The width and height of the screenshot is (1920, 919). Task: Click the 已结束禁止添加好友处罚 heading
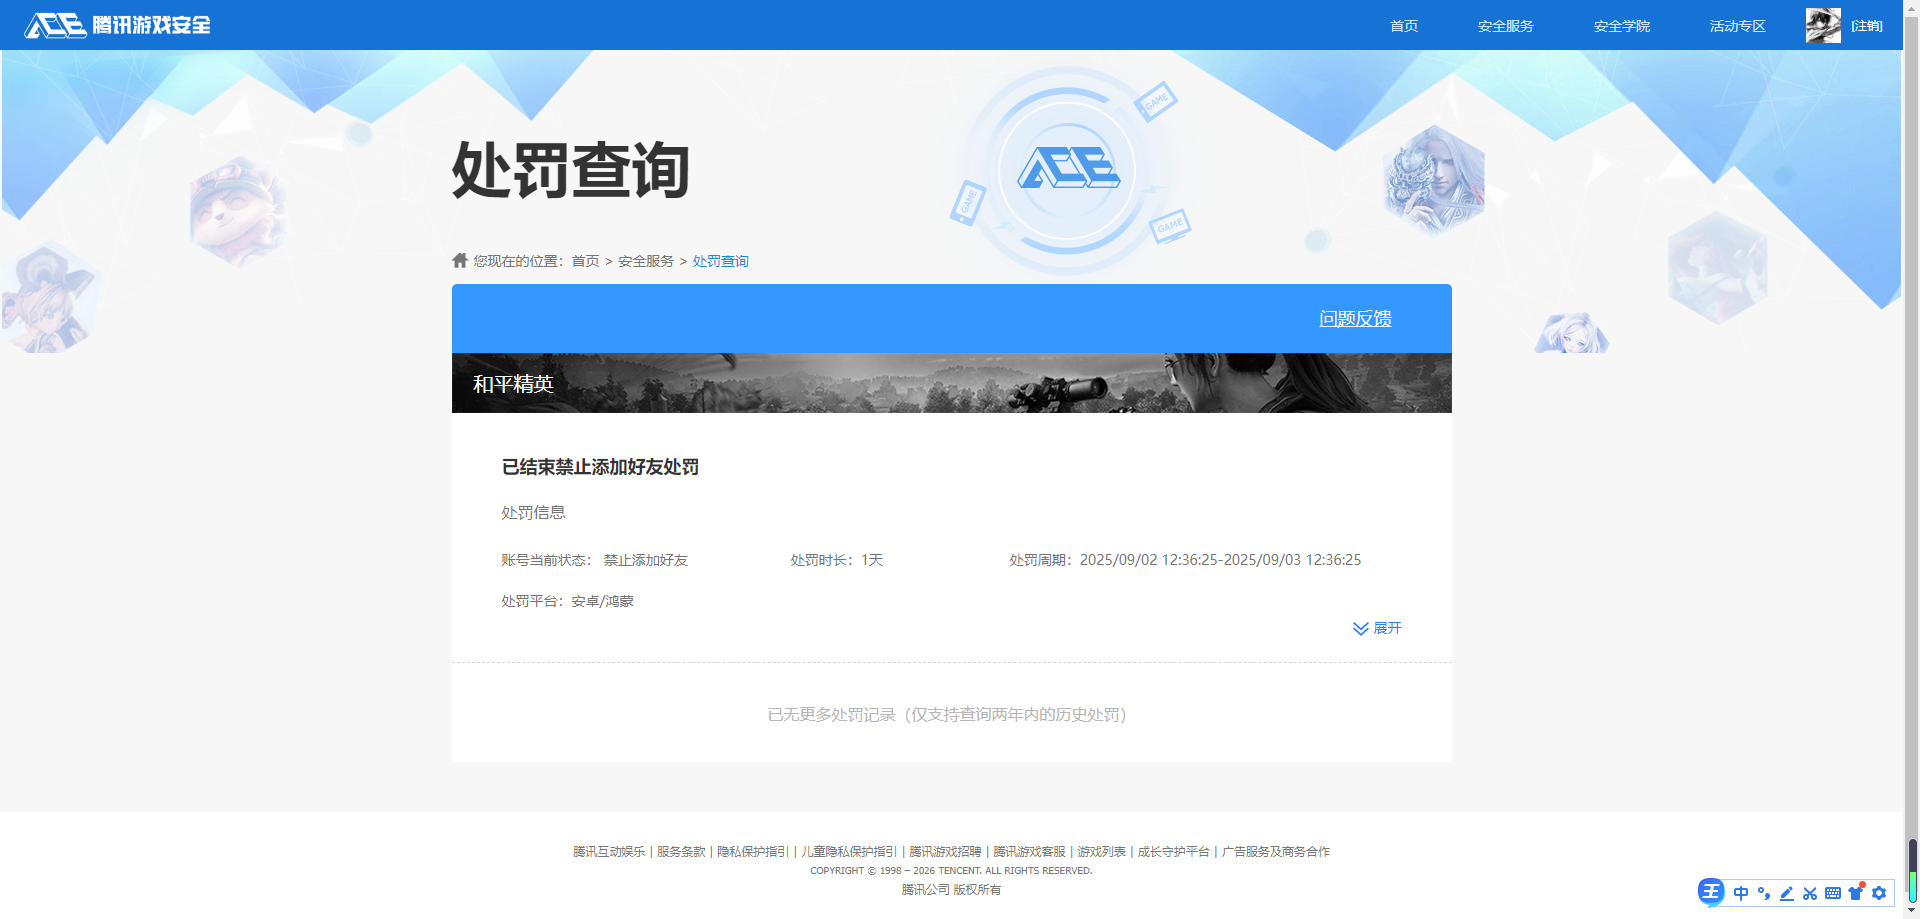pos(600,467)
